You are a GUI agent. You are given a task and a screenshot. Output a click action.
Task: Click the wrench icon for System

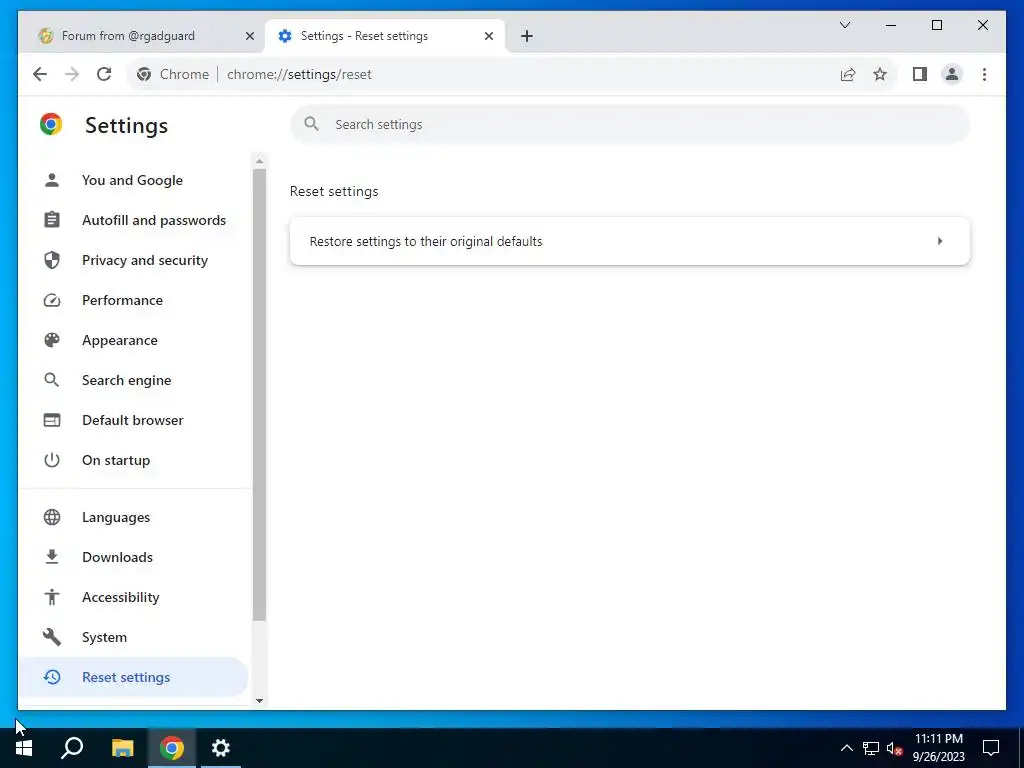pos(52,637)
